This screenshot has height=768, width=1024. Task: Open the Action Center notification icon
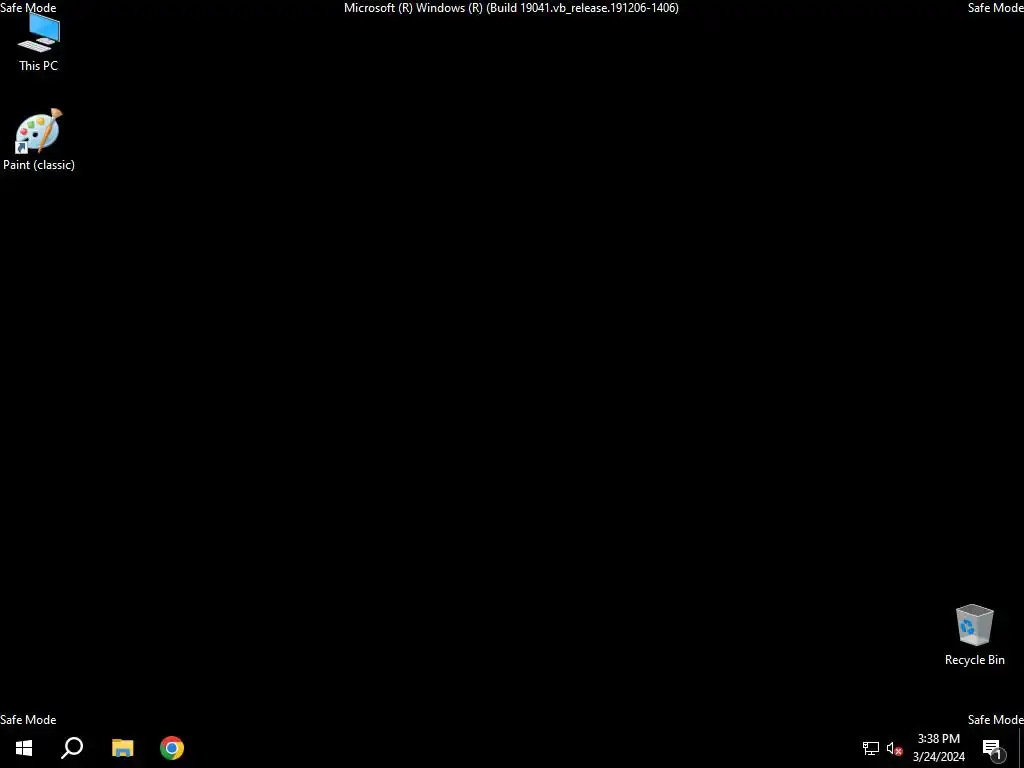click(x=994, y=748)
